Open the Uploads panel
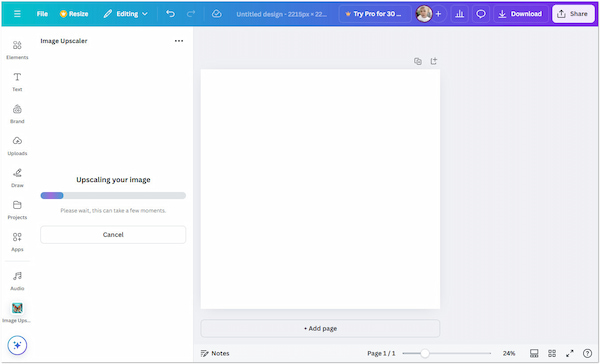Screen dimensions: 600x364 coord(17,146)
